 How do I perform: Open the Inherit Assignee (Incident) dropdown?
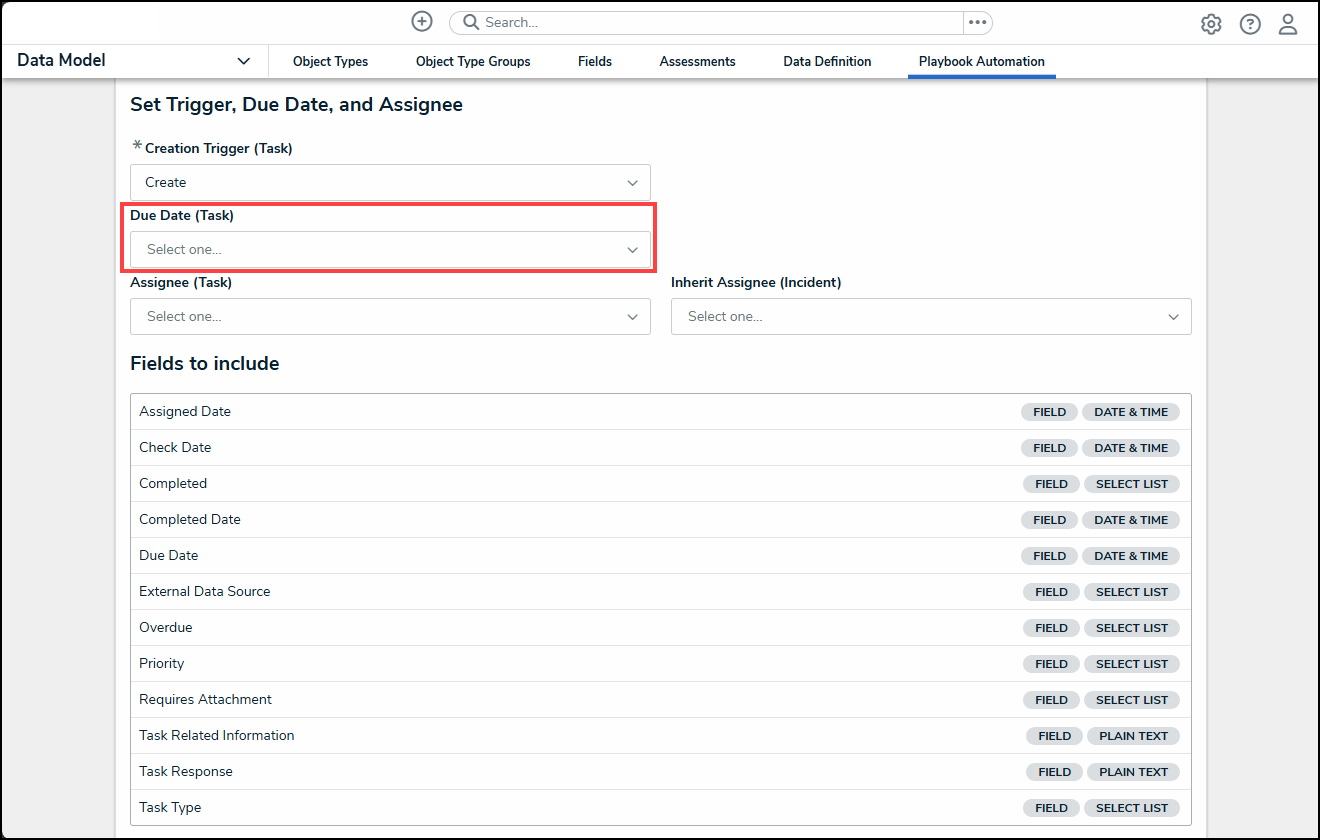click(930, 317)
